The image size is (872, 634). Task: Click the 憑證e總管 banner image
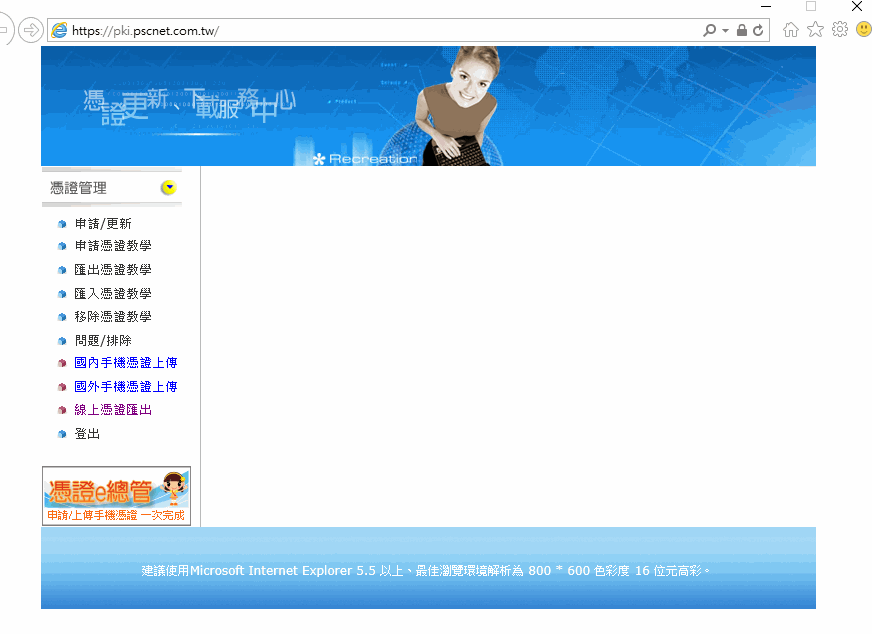pyautogui.click(x=116, y=495)
